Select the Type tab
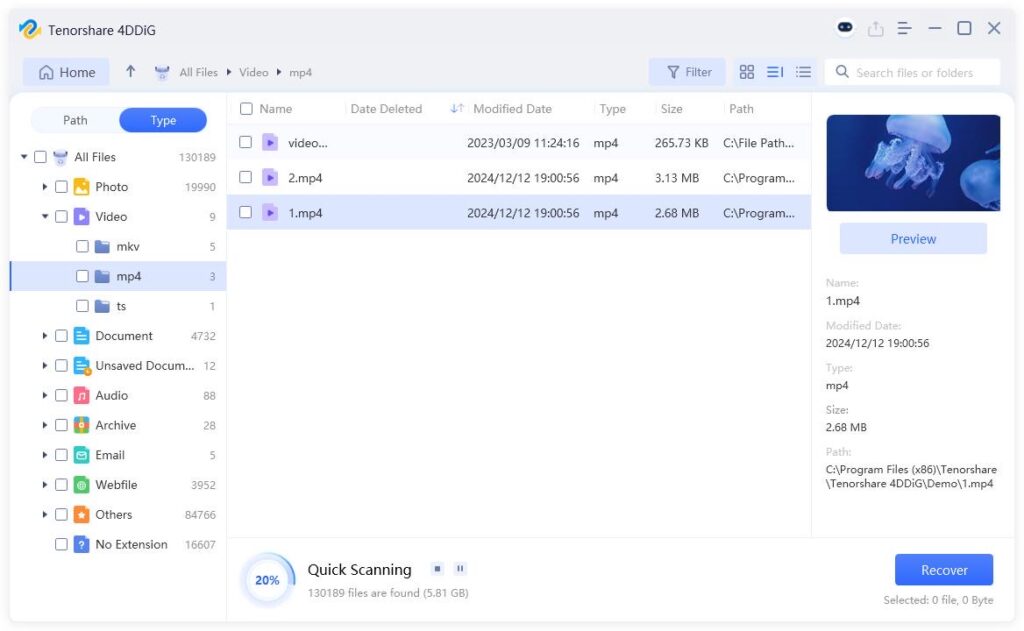This screenshot has height=631, width=1024. click(x=163, y=120)
